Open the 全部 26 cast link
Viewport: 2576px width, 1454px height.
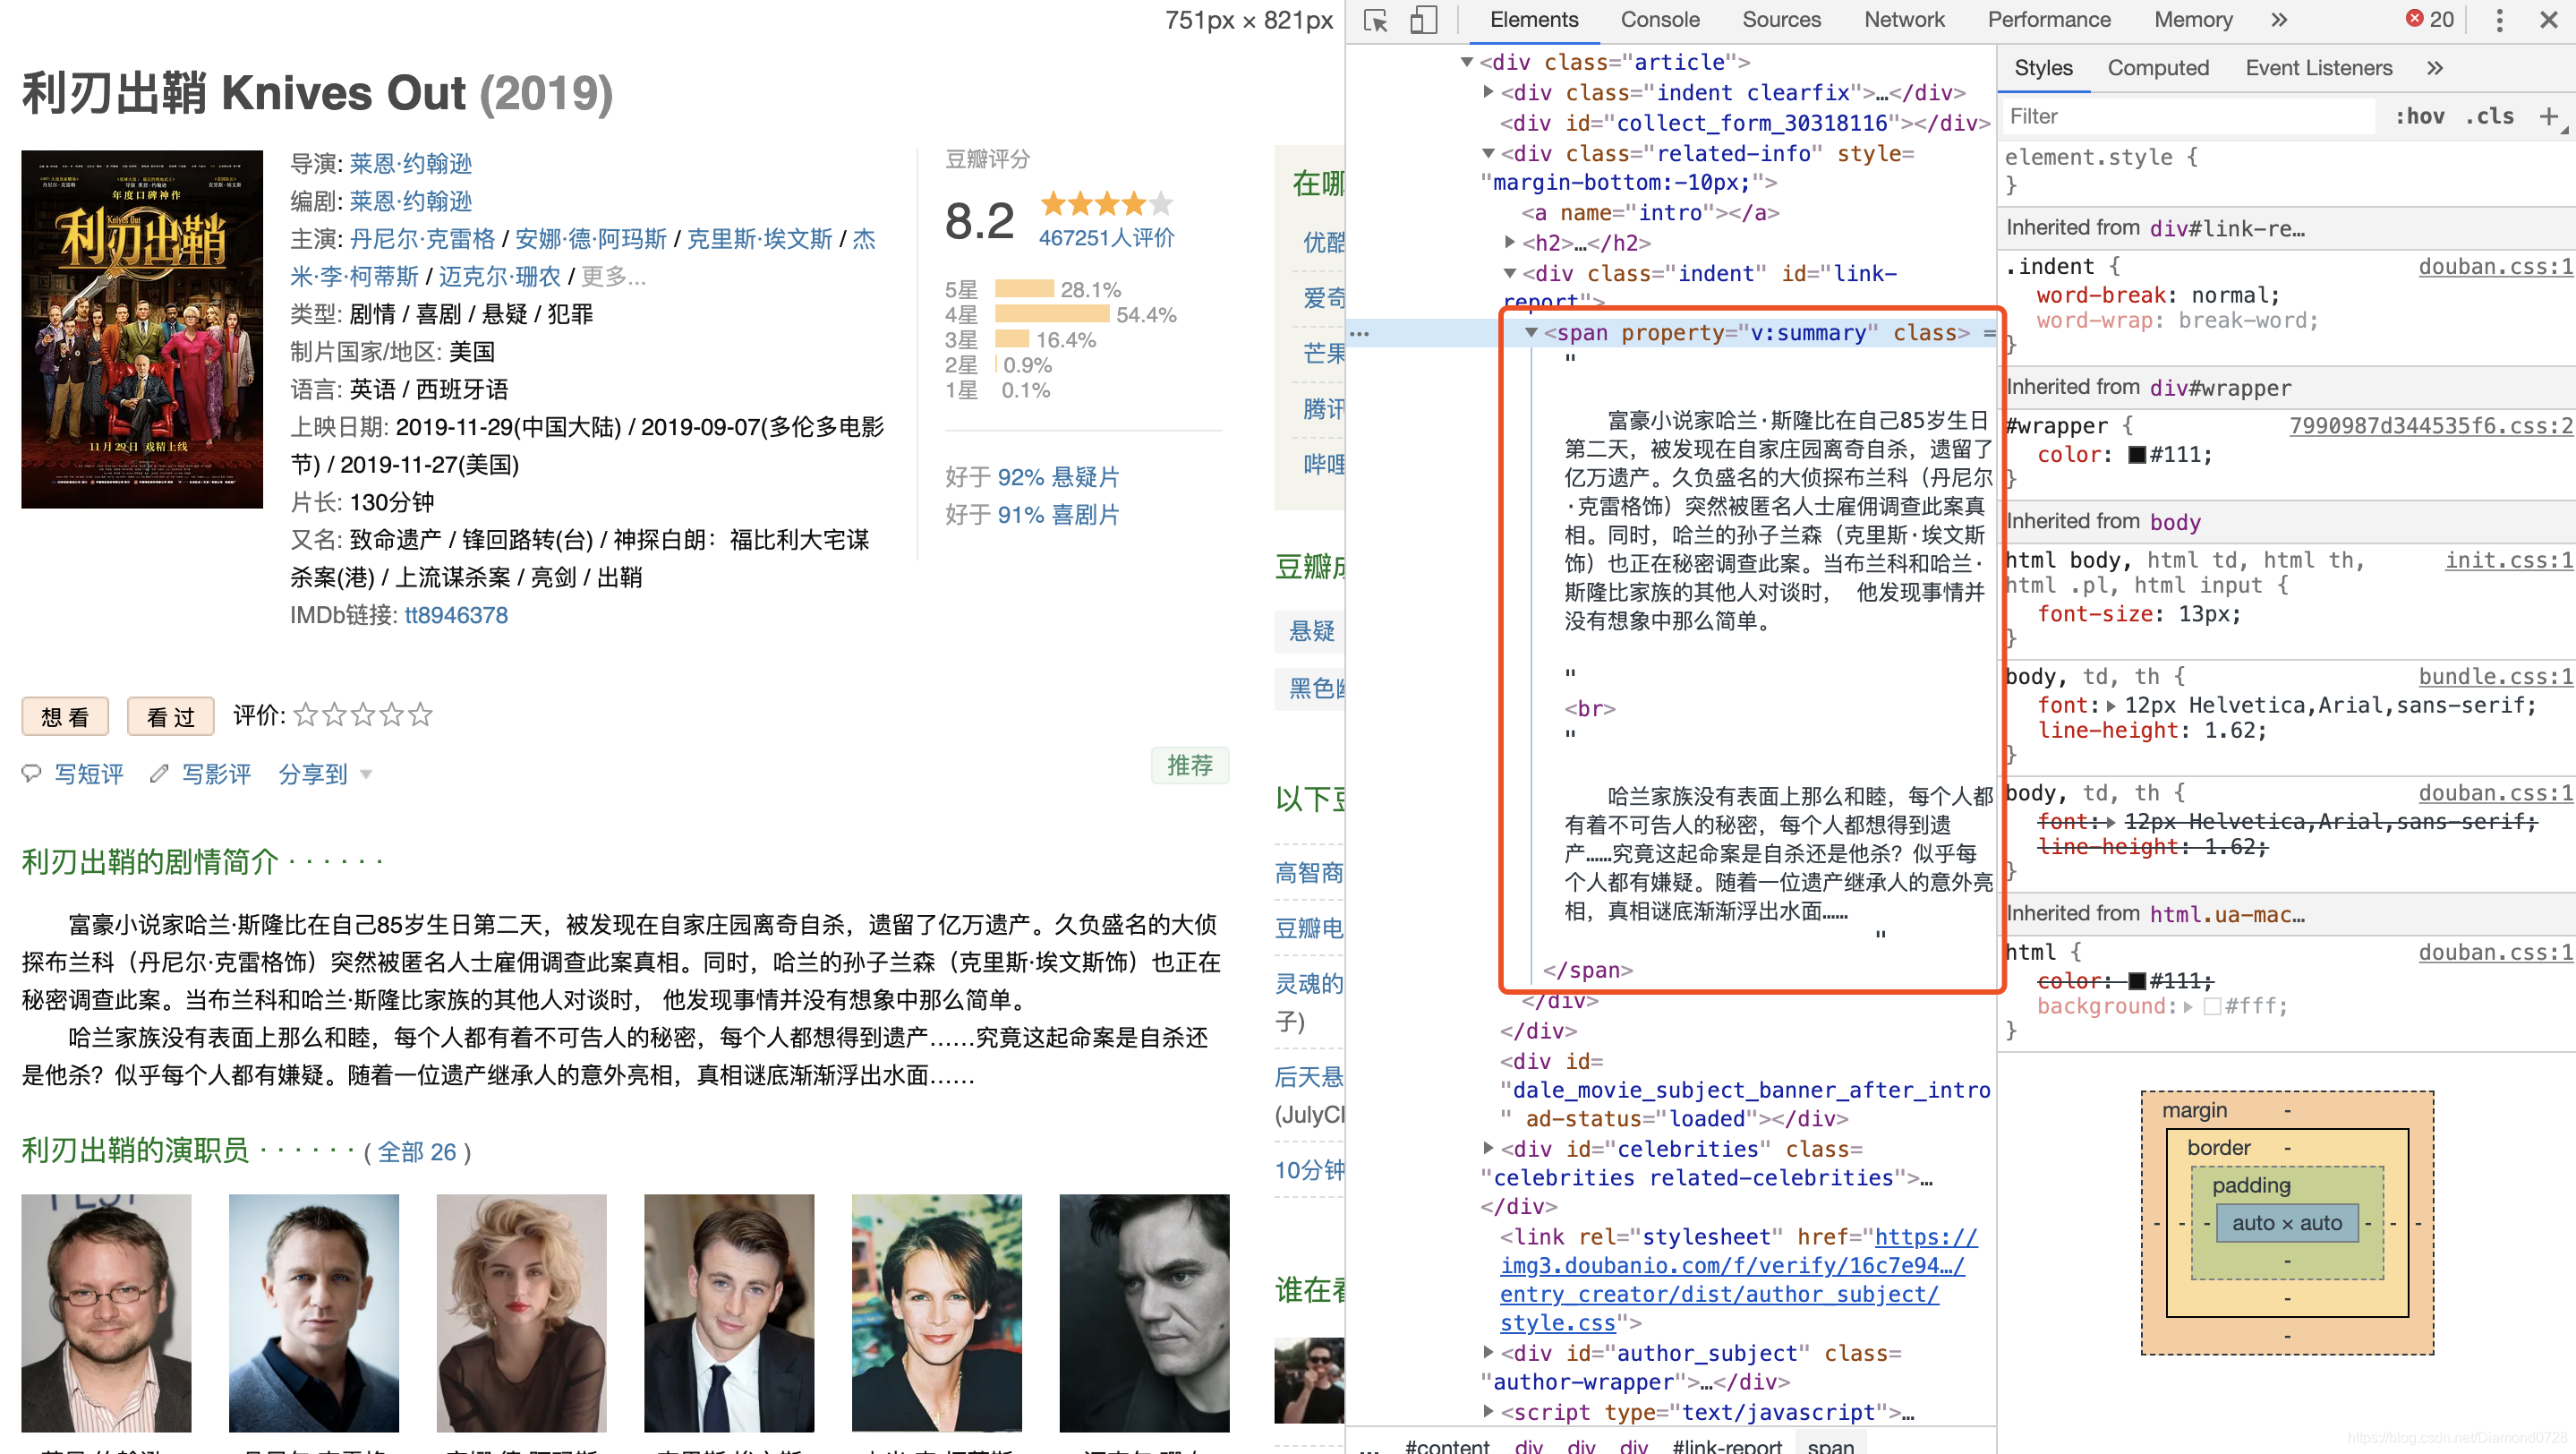(416, 1151)
